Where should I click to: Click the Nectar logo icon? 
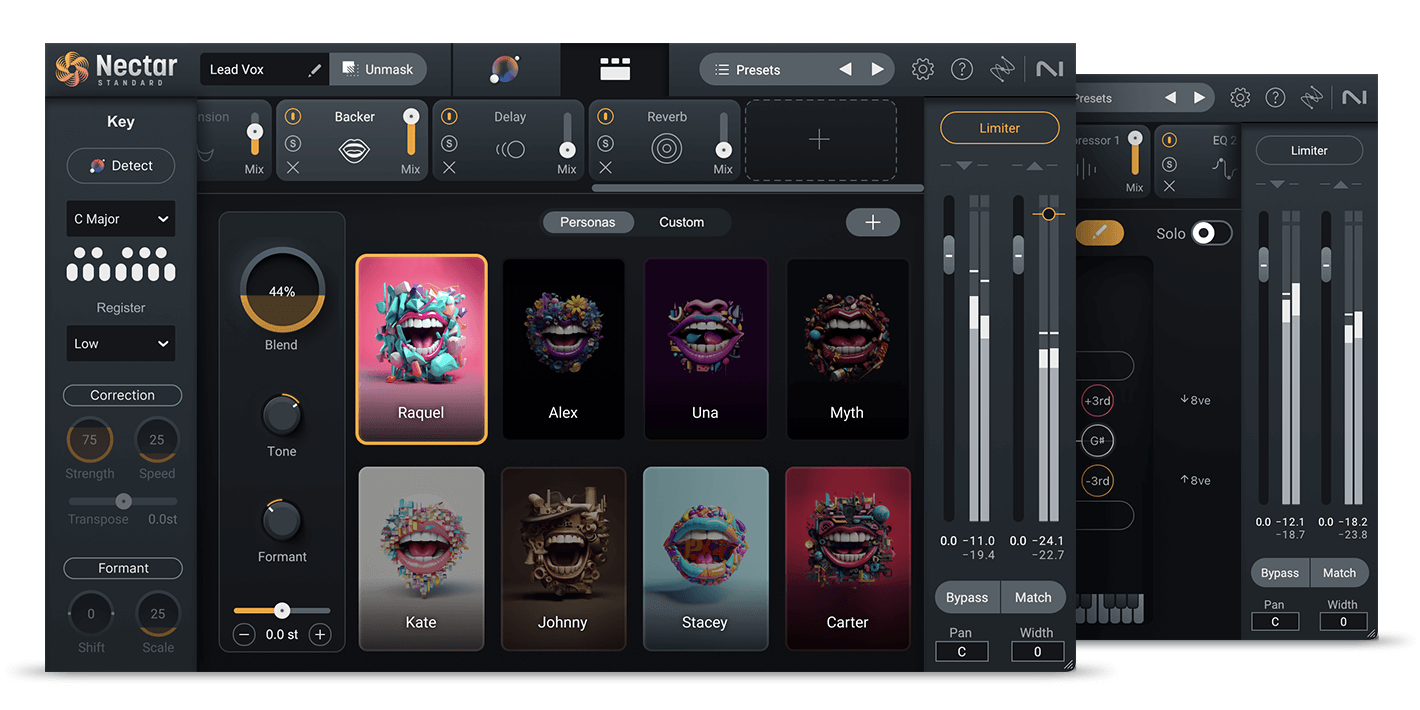pyautogui.click(x=72, y=69)
